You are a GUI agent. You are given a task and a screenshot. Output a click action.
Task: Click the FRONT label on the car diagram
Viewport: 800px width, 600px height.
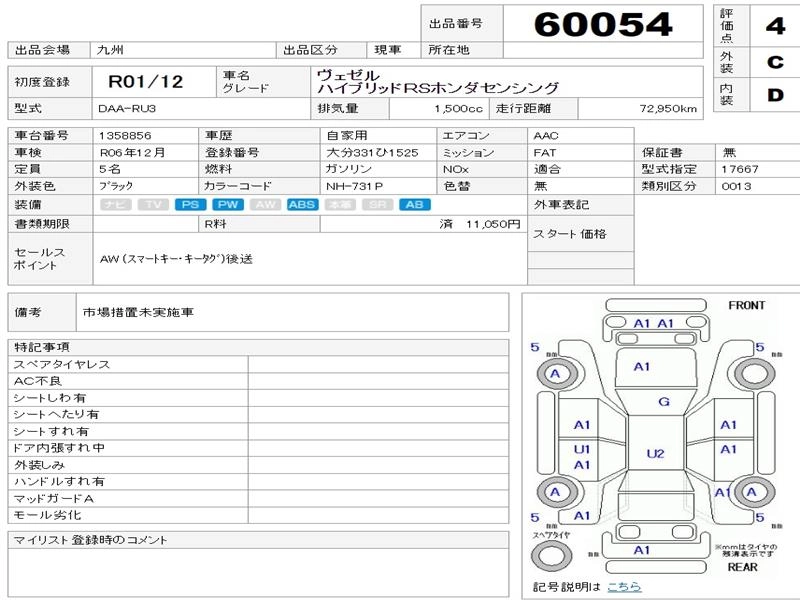click(747, 306)
